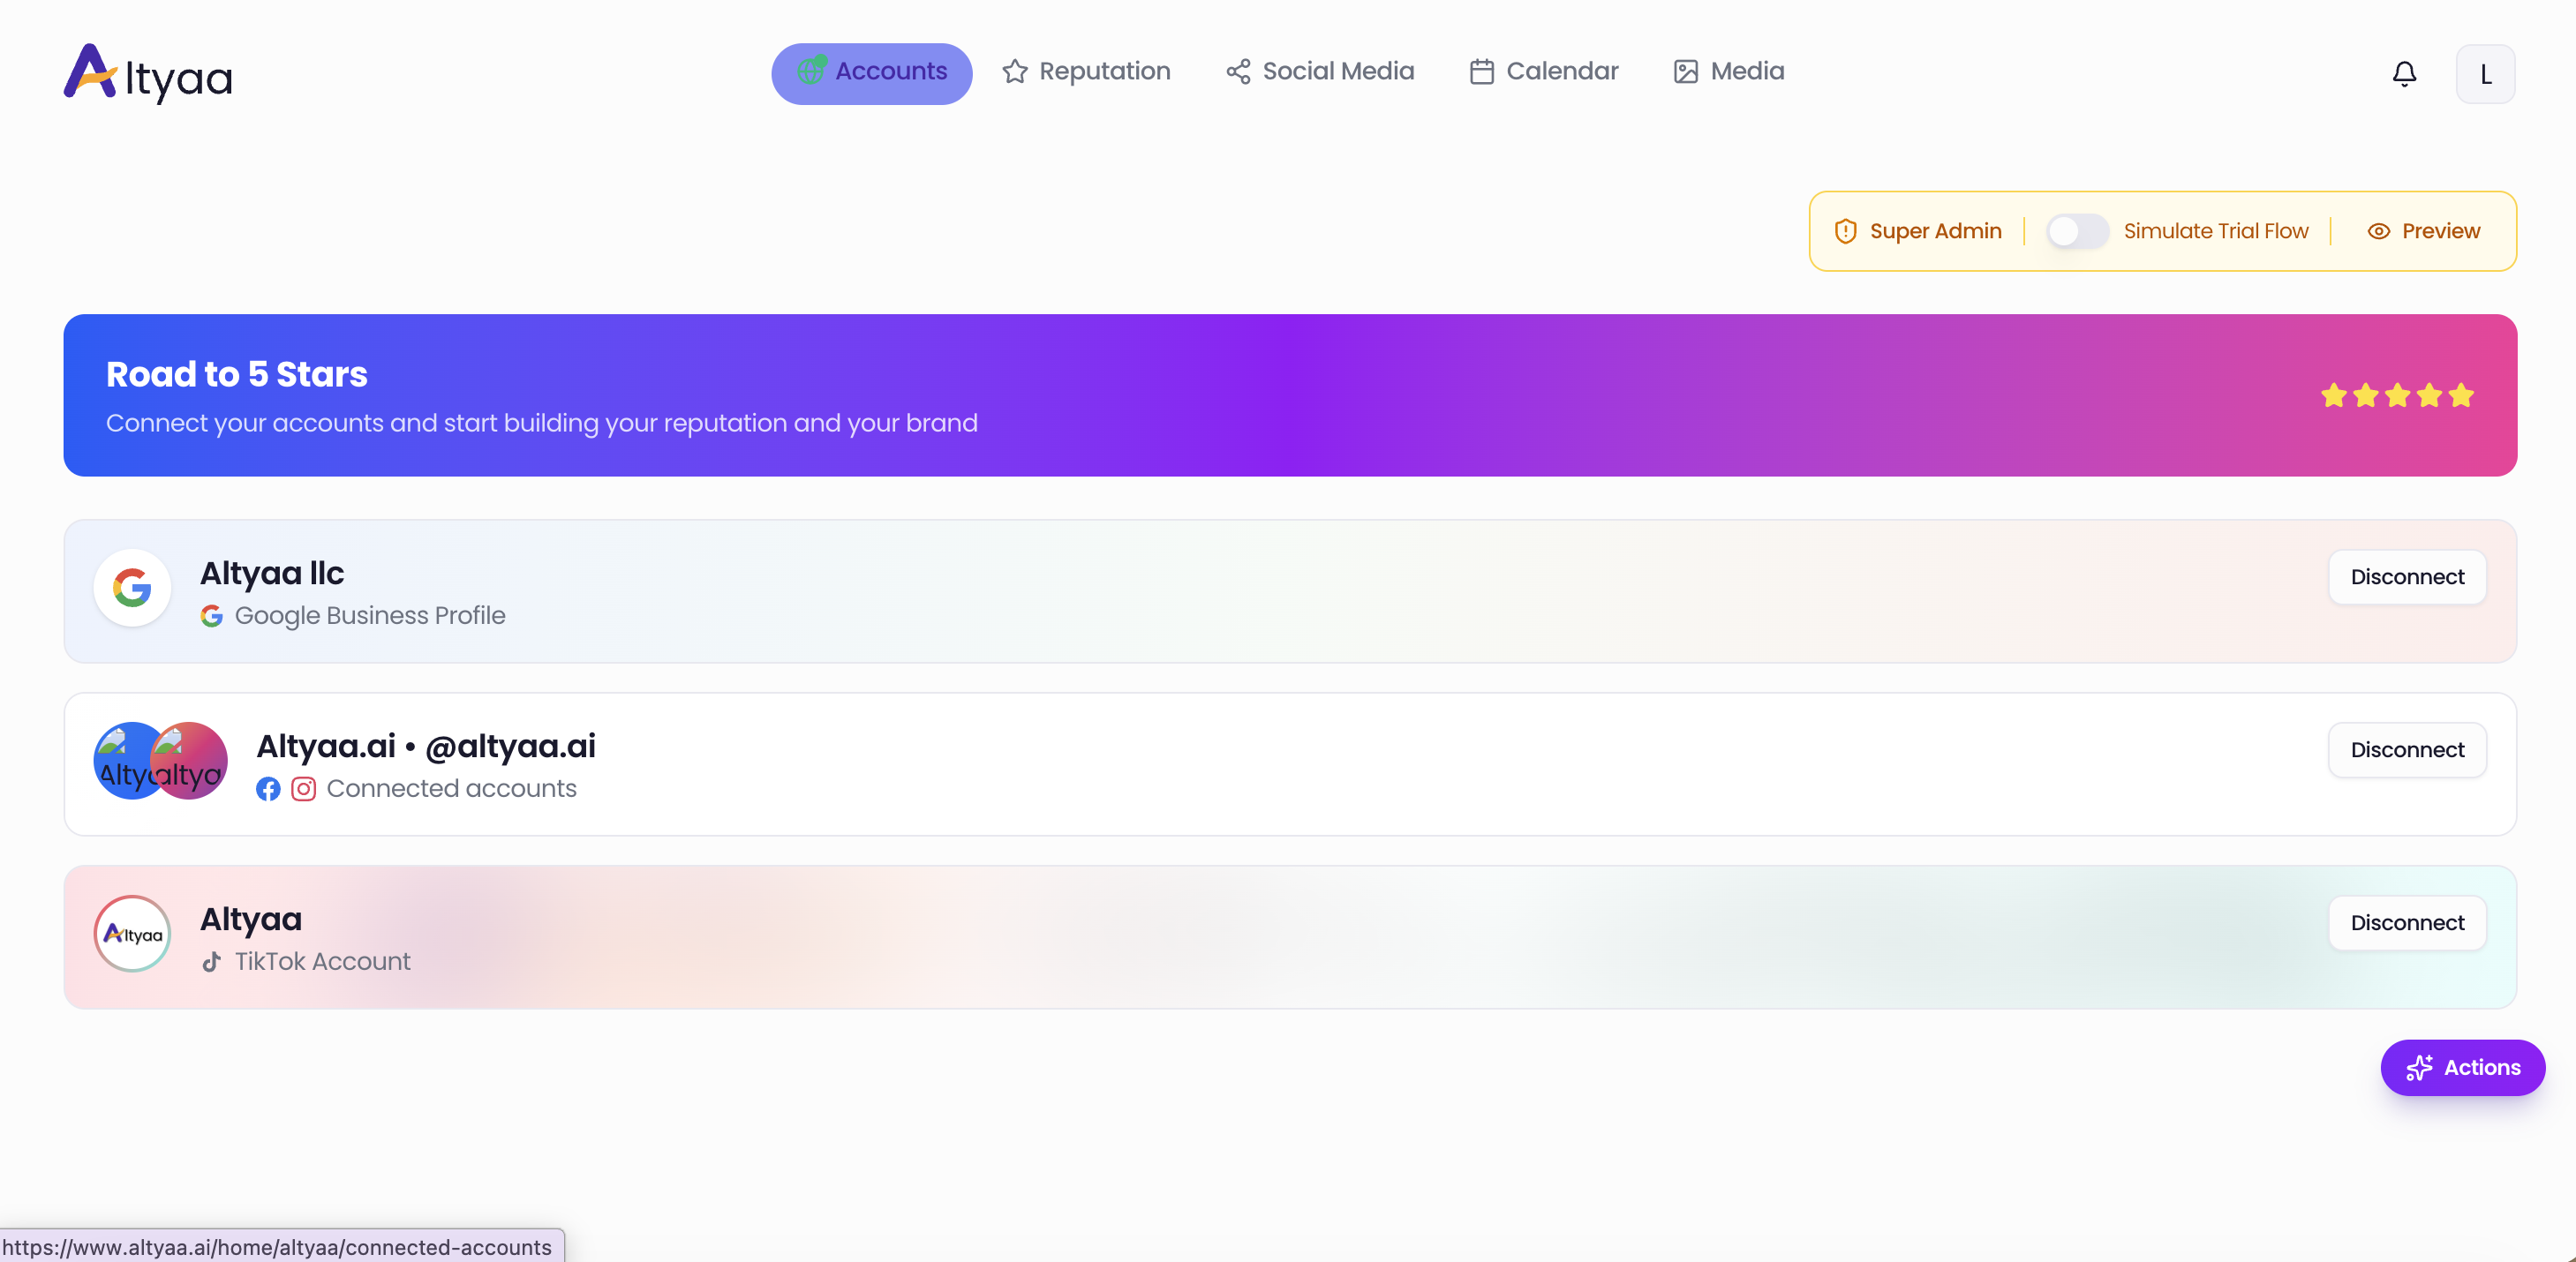
Task: Click the Altyaa TikTok profile avatar
Action: tap(132, 934)
